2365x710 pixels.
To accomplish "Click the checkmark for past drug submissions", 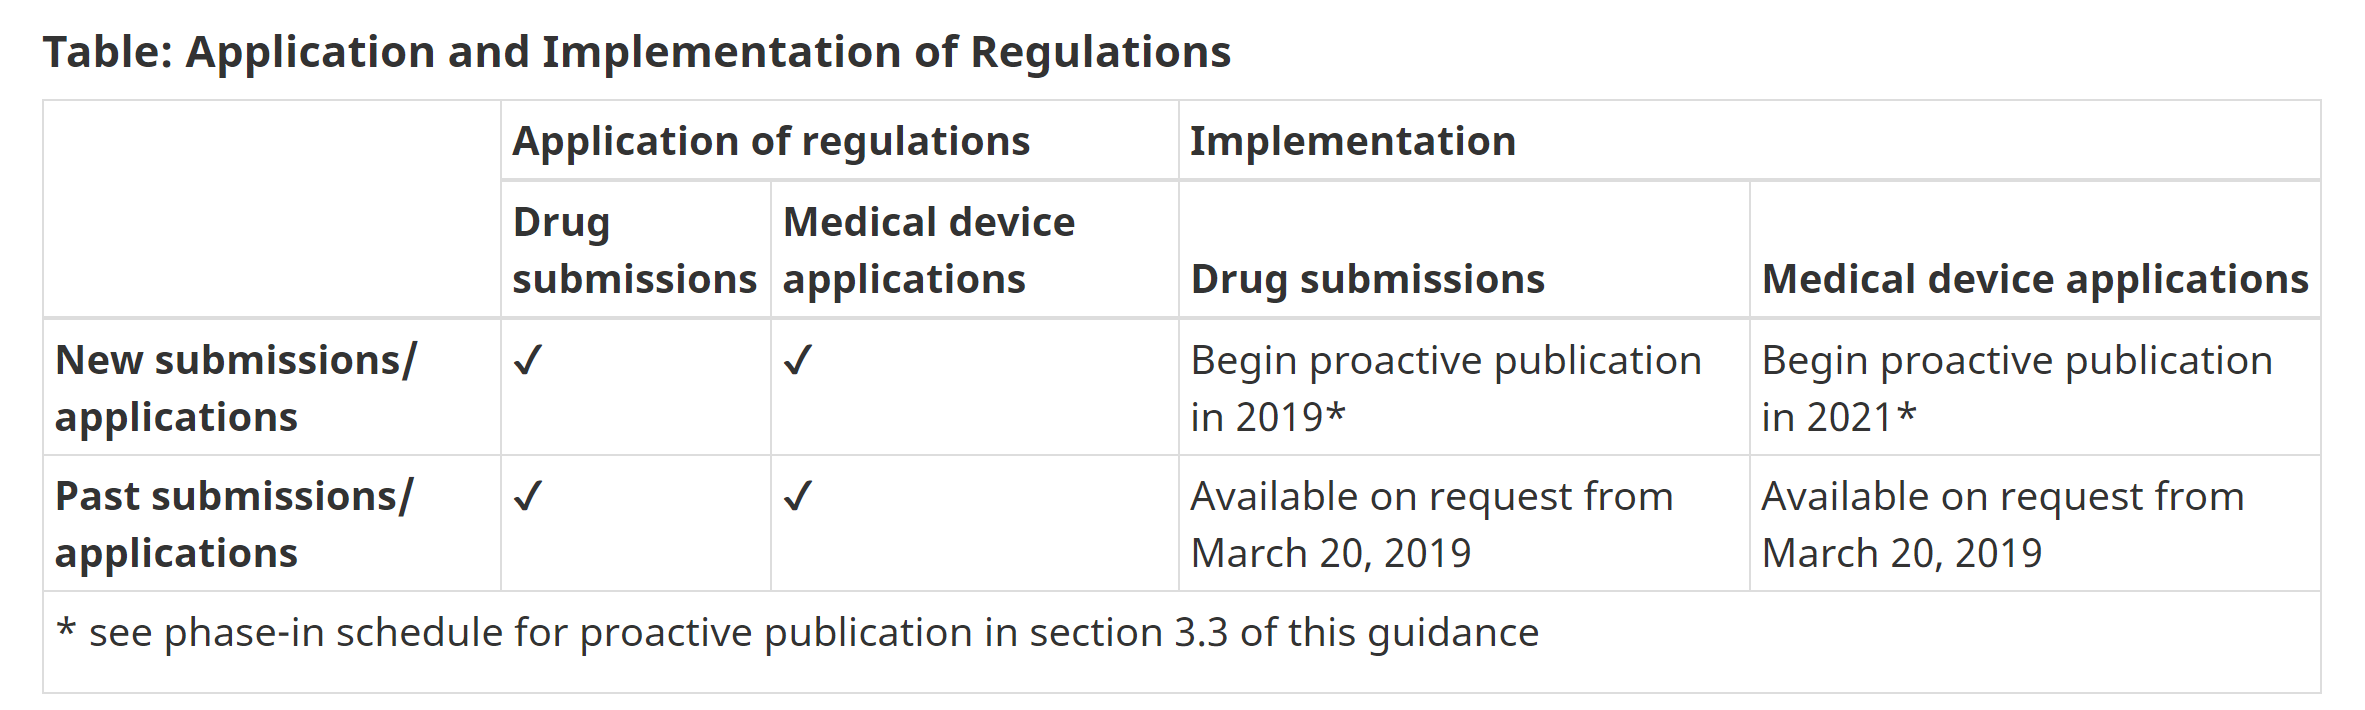I will tap(527, 496).
